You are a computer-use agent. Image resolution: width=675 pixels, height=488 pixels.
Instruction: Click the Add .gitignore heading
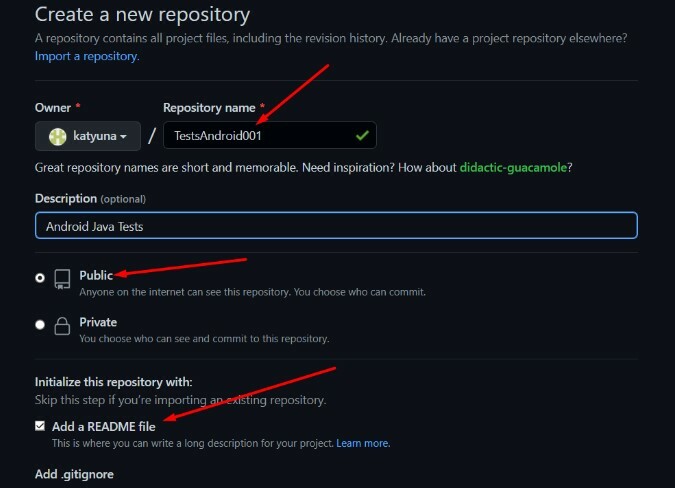pyautogui.click(x=74, y=474)
